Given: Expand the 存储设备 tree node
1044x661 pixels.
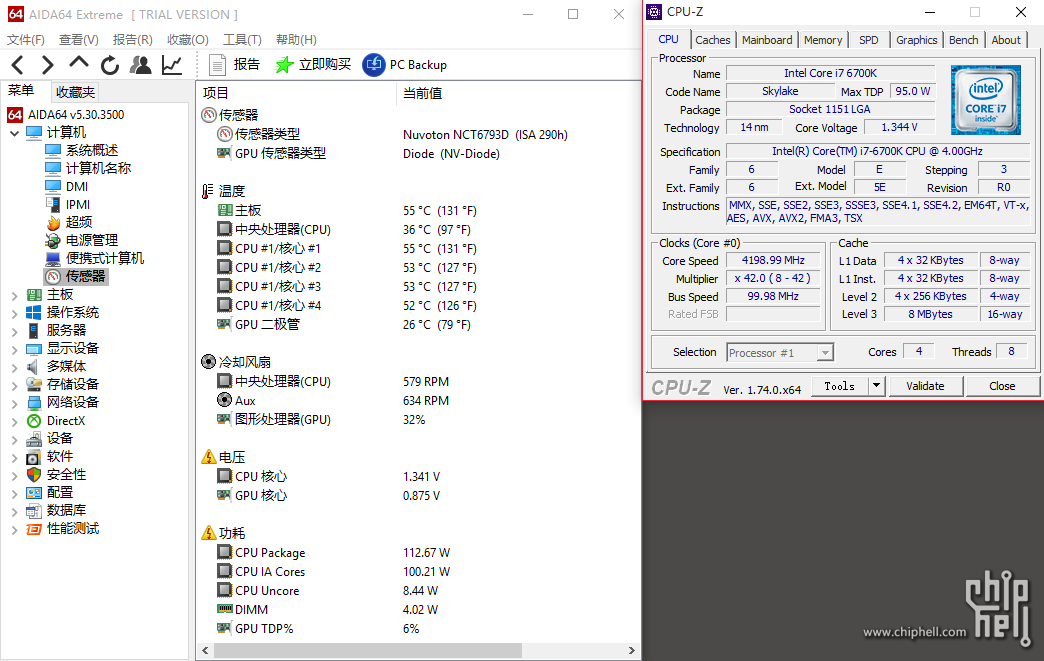Looking at the screenshot, I should 15,385.
